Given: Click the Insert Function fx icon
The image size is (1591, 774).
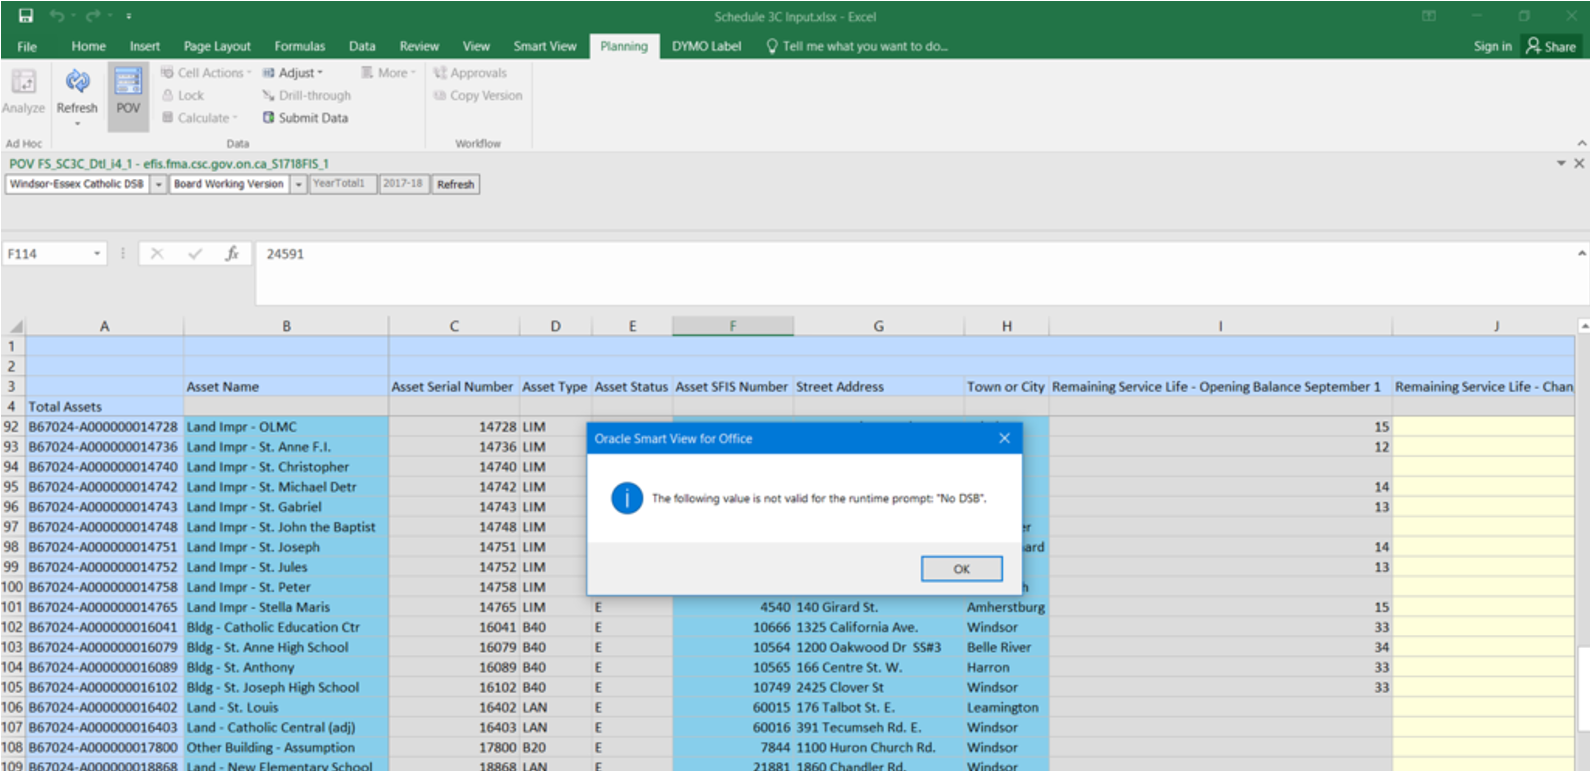Looking at the screenshot, I should pos(231,254).
